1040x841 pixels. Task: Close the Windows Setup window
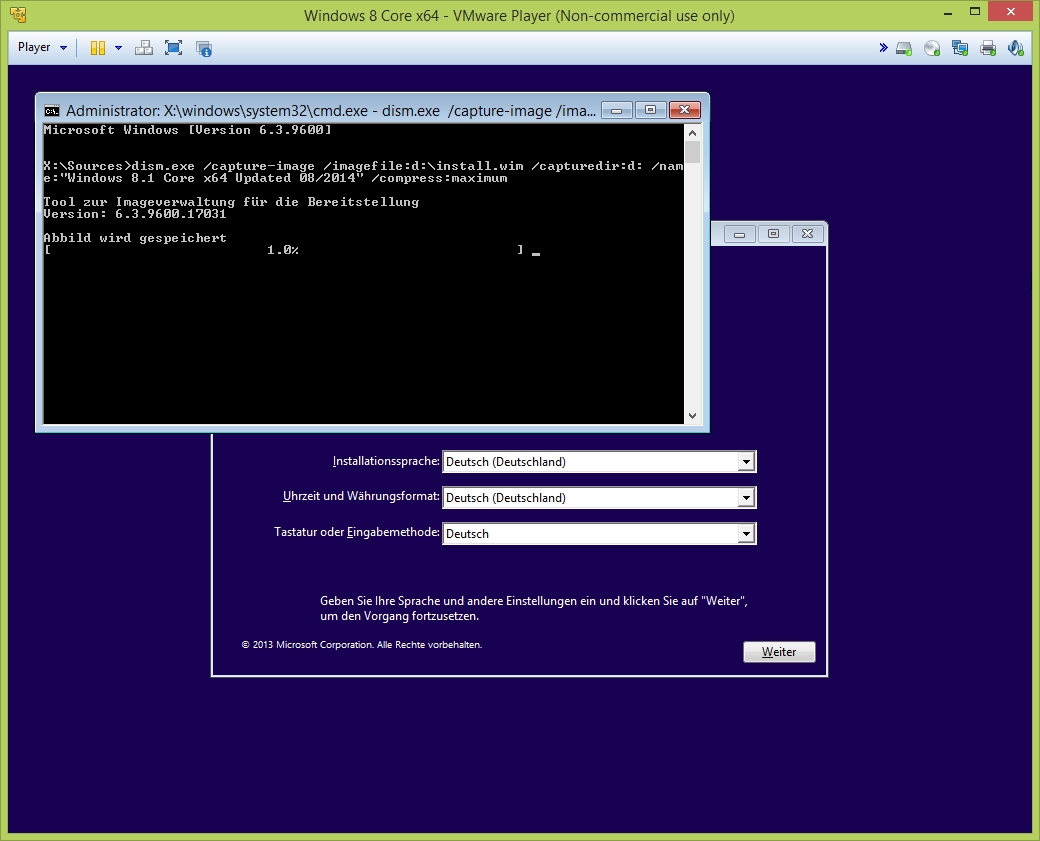[807, 234]
